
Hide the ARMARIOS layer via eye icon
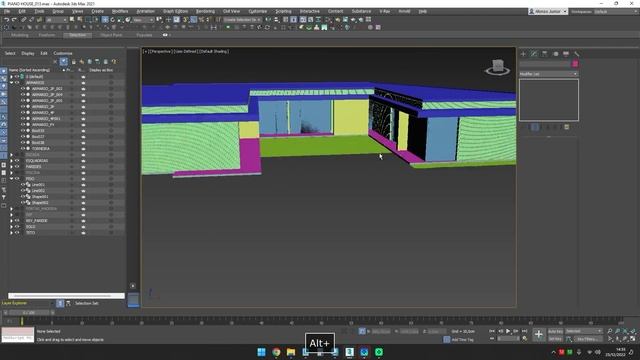tap(17, 83)
